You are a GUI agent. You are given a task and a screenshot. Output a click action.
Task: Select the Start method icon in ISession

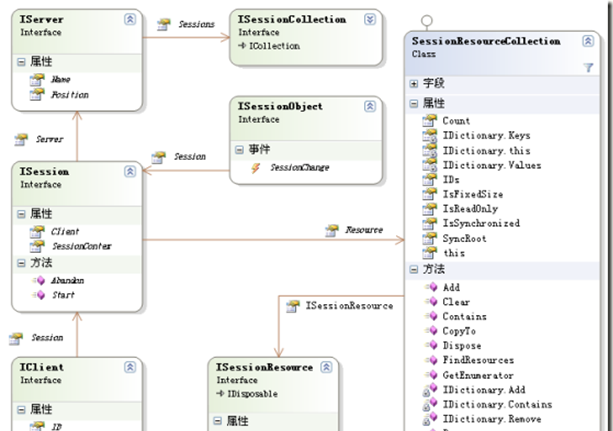click(39, 295)
